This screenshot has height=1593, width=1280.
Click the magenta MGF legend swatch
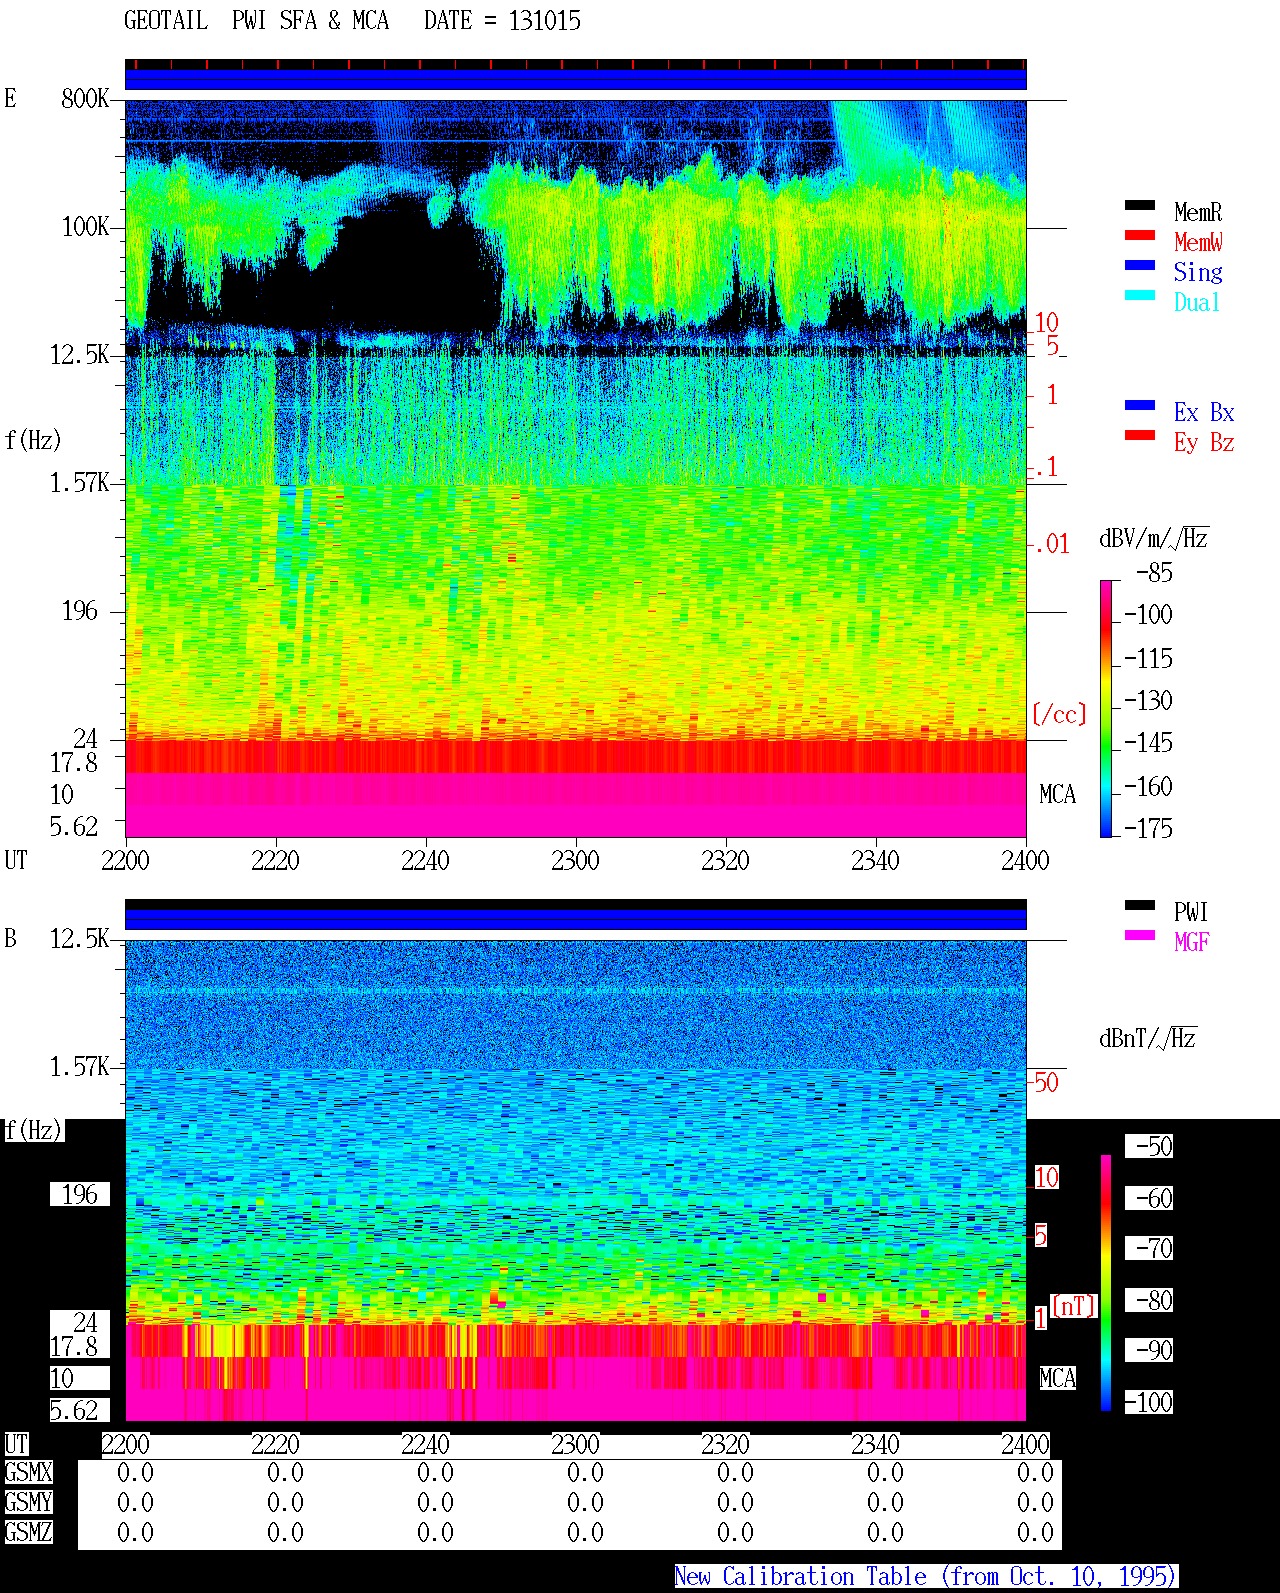1140,935
